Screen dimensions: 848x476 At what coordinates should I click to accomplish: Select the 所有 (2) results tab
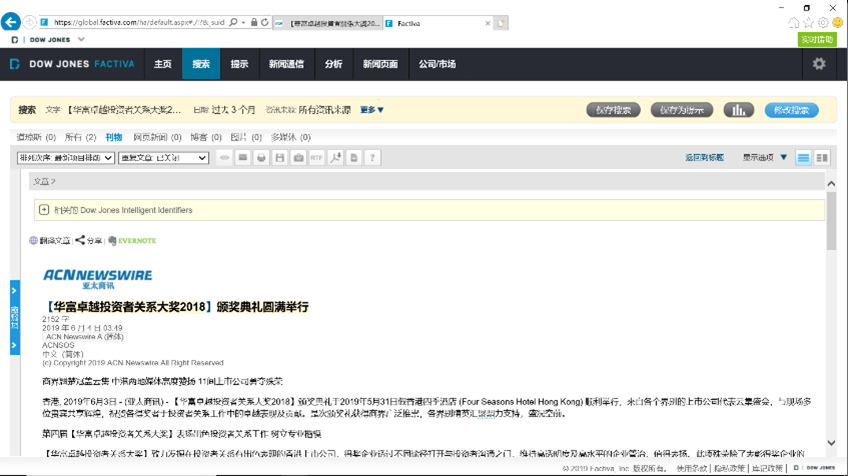click(x=80, y=137)
